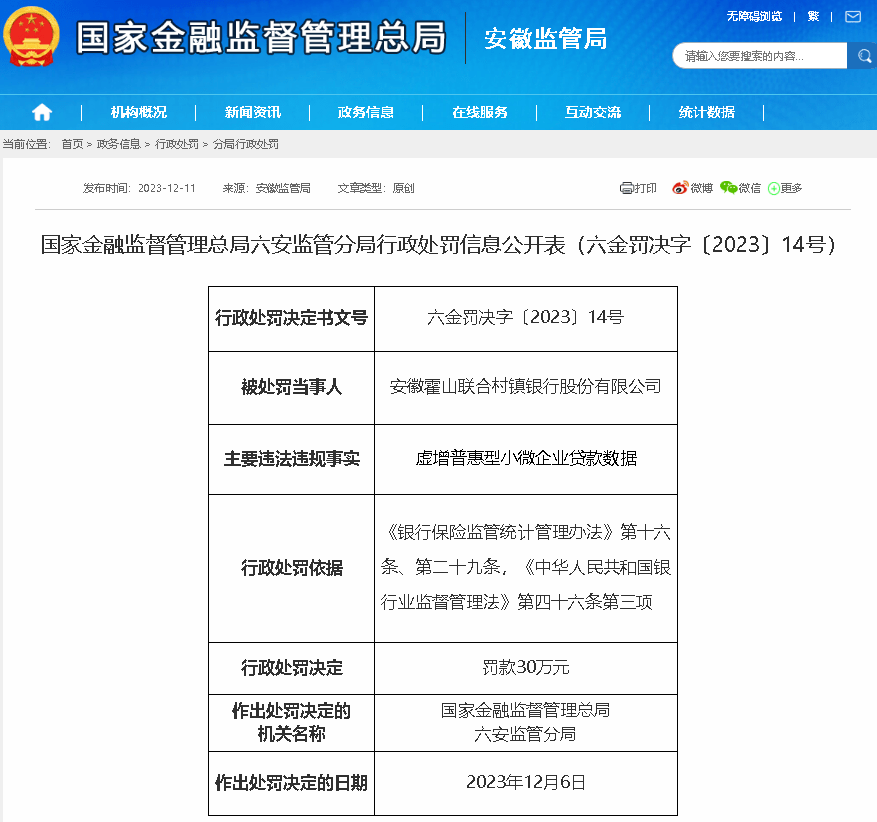Click the 行政处罚依据 header cell
Screen dimensions: 877x822
point(291,568)
